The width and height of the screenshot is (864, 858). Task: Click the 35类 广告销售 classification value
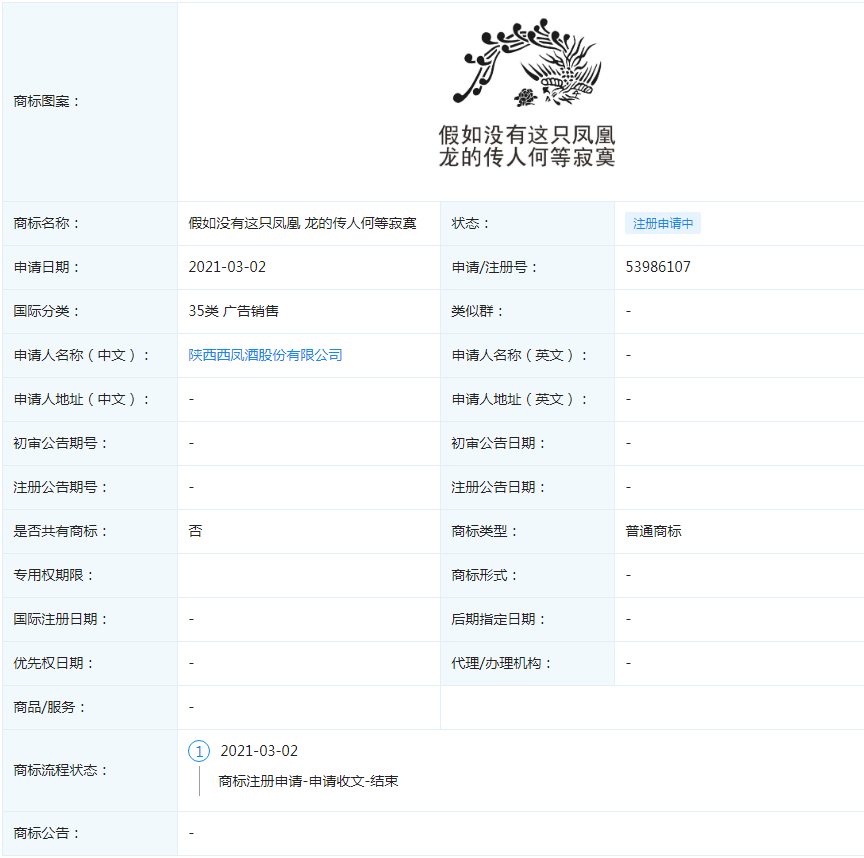click(x=233, y=311)
